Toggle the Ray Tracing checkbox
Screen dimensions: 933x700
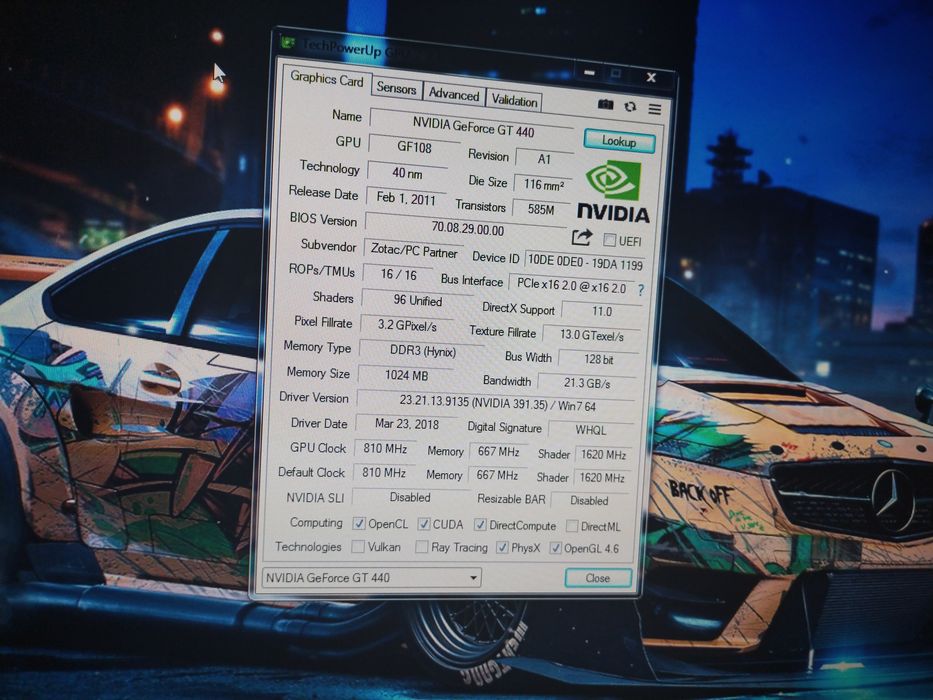coord(421,546)
